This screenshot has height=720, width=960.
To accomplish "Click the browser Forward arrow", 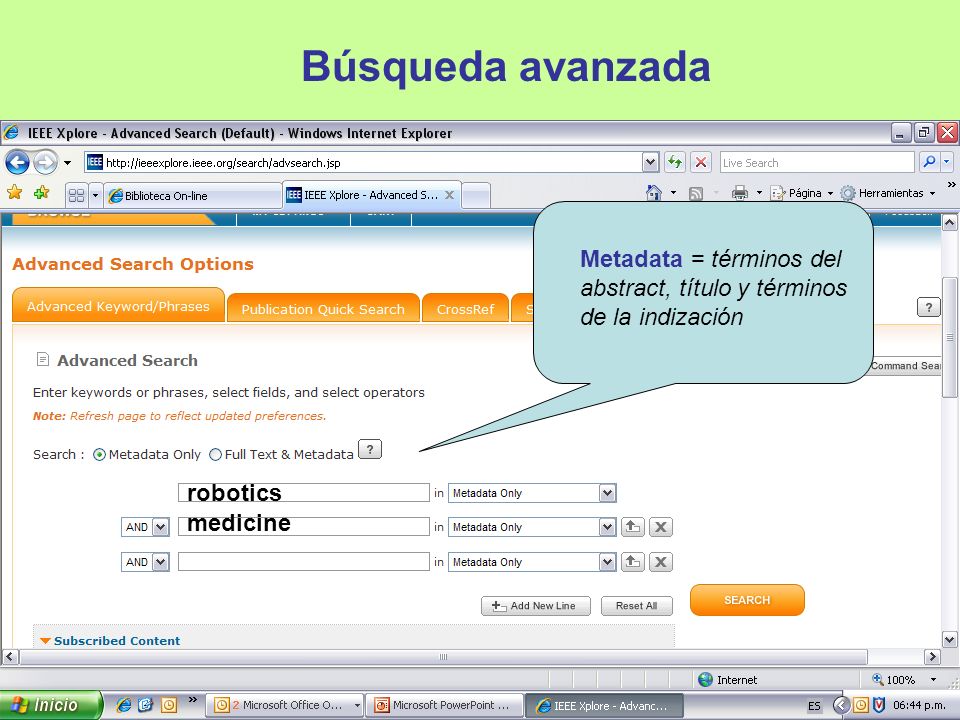I will (45, 163).
